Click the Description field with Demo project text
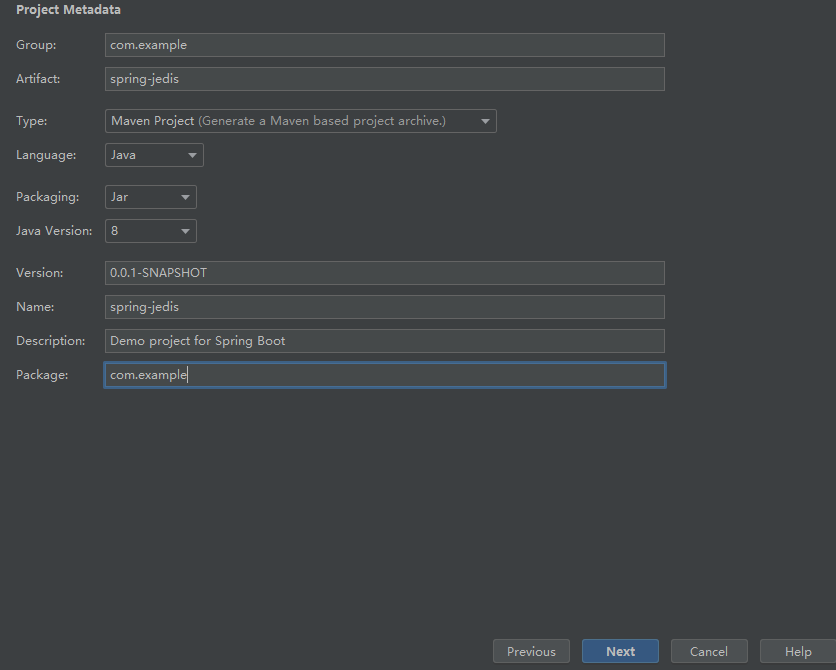Viewport: 836px width, 670px height. (384, 341)
